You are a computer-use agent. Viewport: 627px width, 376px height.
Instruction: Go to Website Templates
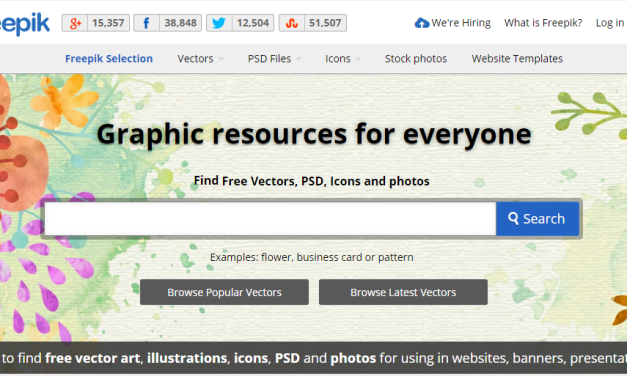517,59
